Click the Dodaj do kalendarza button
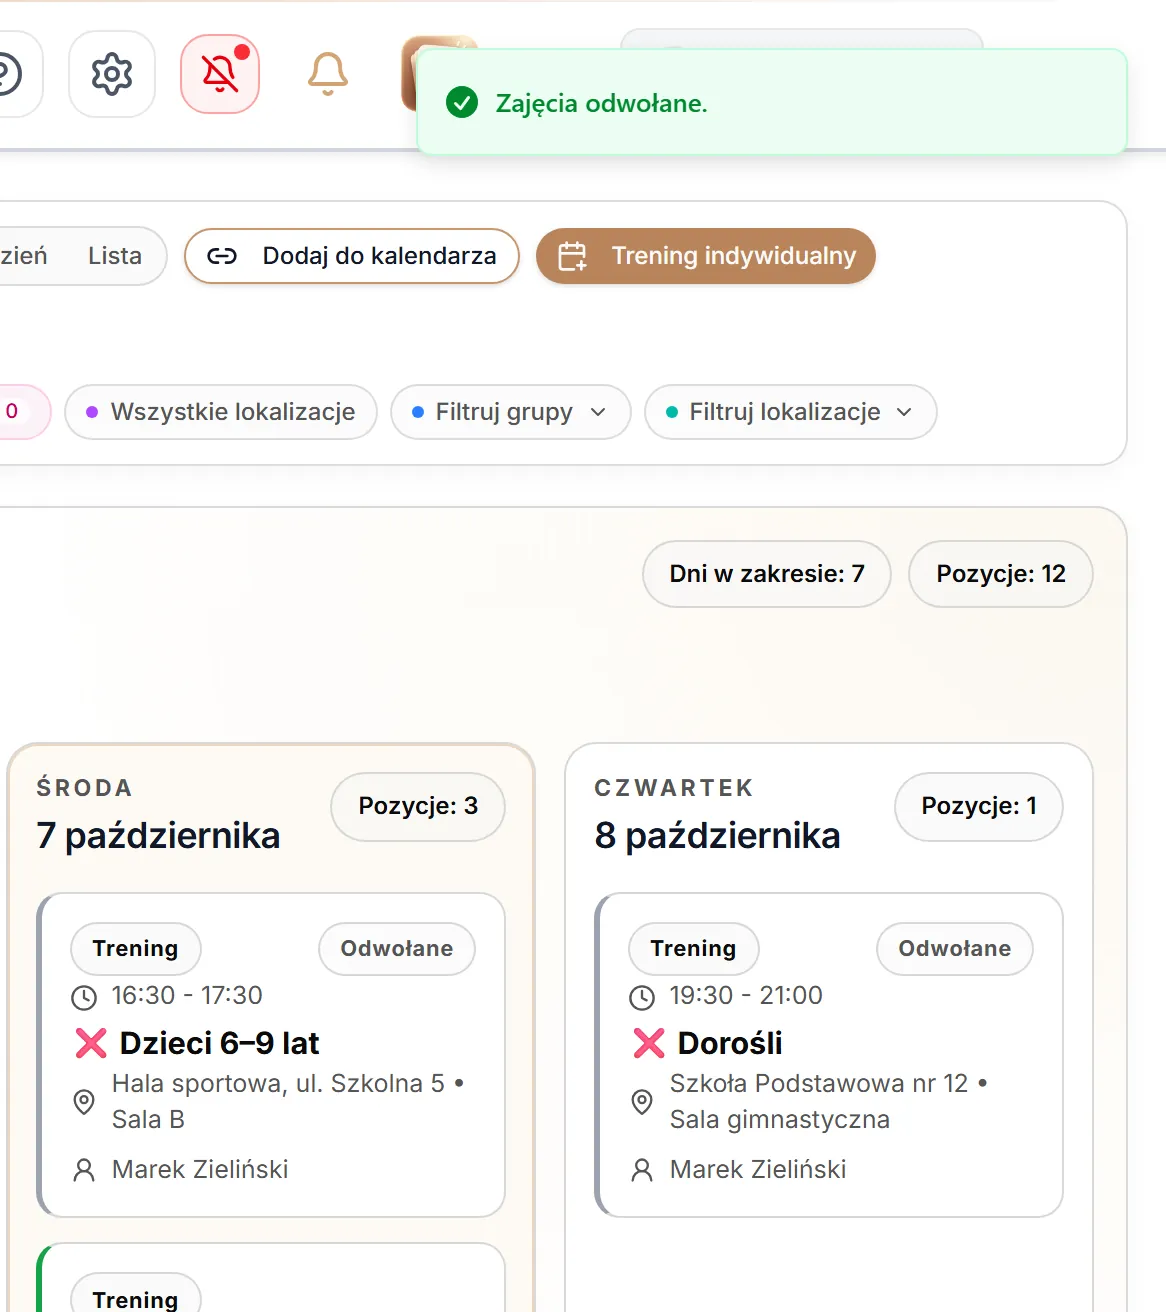The image size is (1166, 1312). (x=352, y=256)
